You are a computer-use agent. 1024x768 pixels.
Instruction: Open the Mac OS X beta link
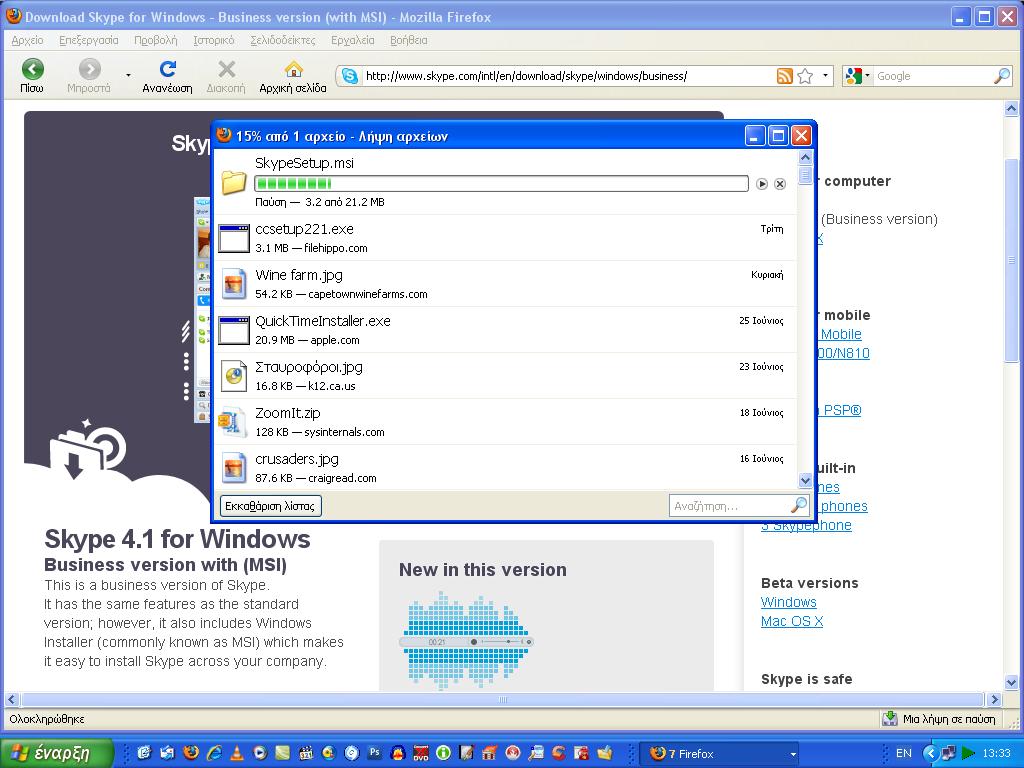[x=792, y=621]
